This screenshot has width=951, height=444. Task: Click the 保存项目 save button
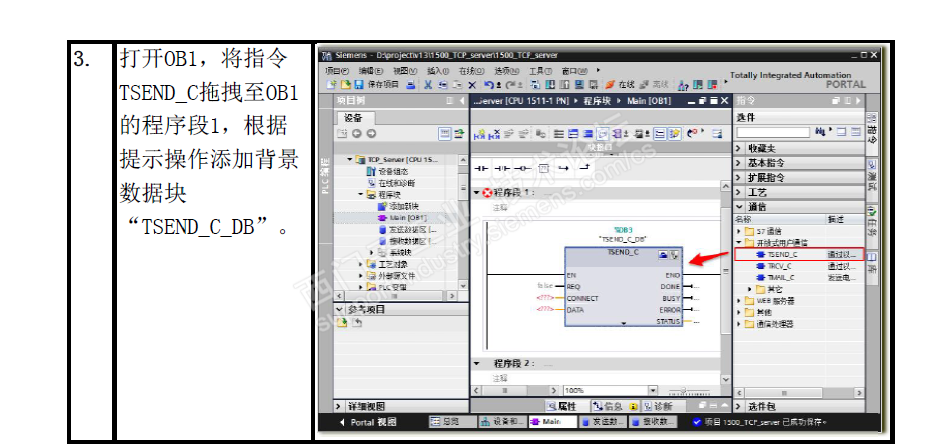coord(377,84)
